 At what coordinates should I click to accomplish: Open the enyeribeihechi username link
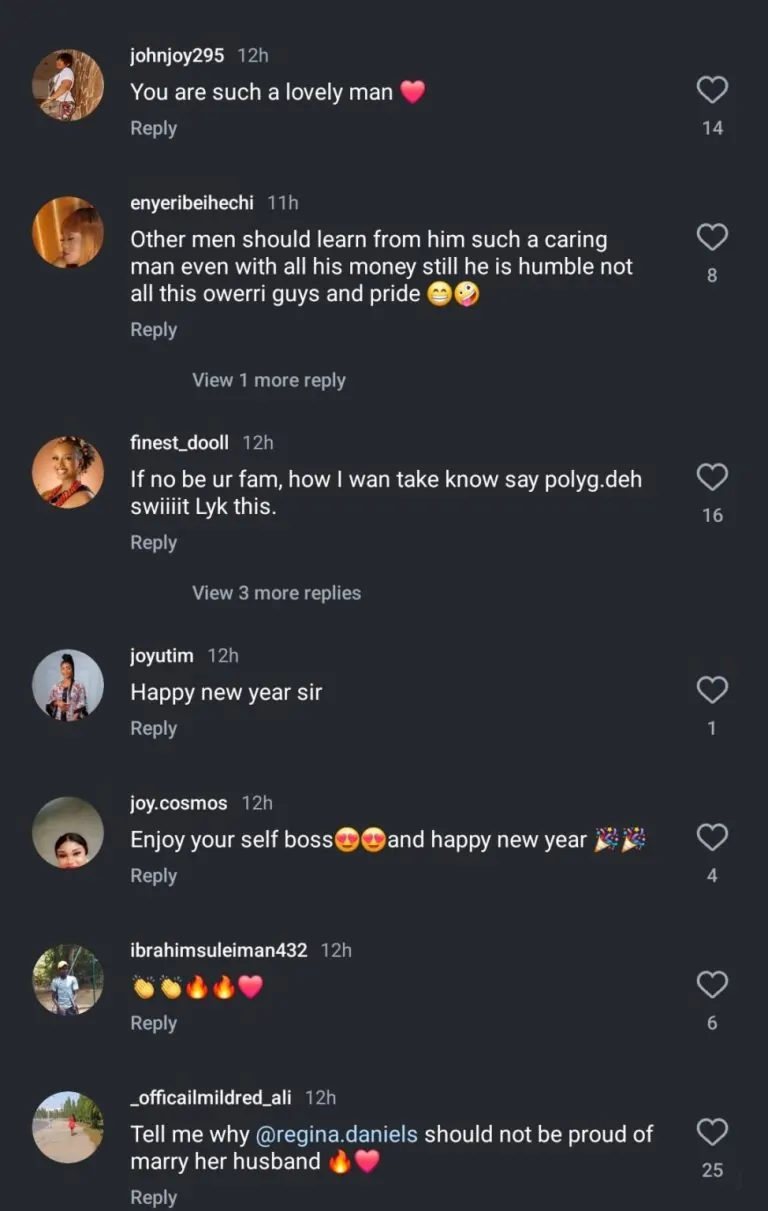click(x=192, y=203)
